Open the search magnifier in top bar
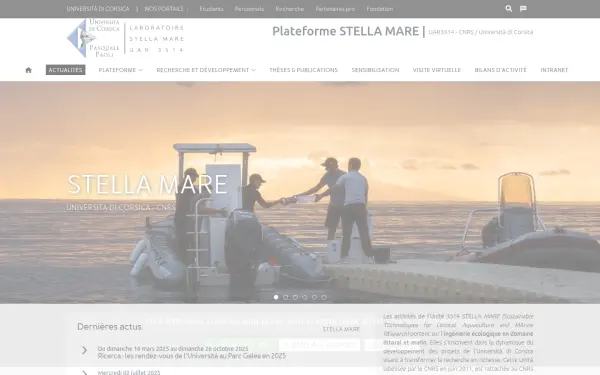 point(509,8)
